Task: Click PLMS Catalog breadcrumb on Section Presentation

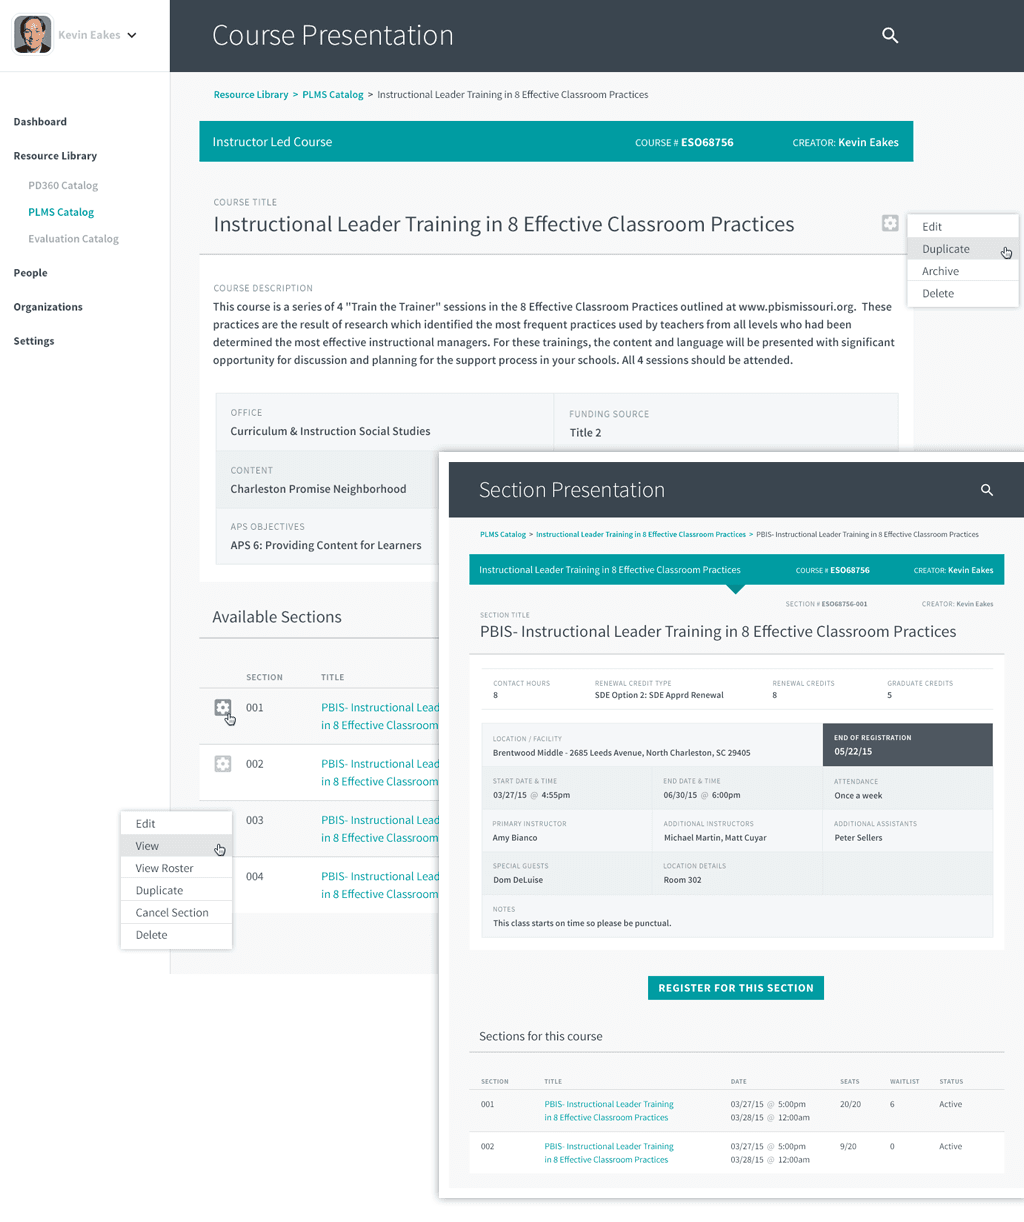Action: click(503, 535)
